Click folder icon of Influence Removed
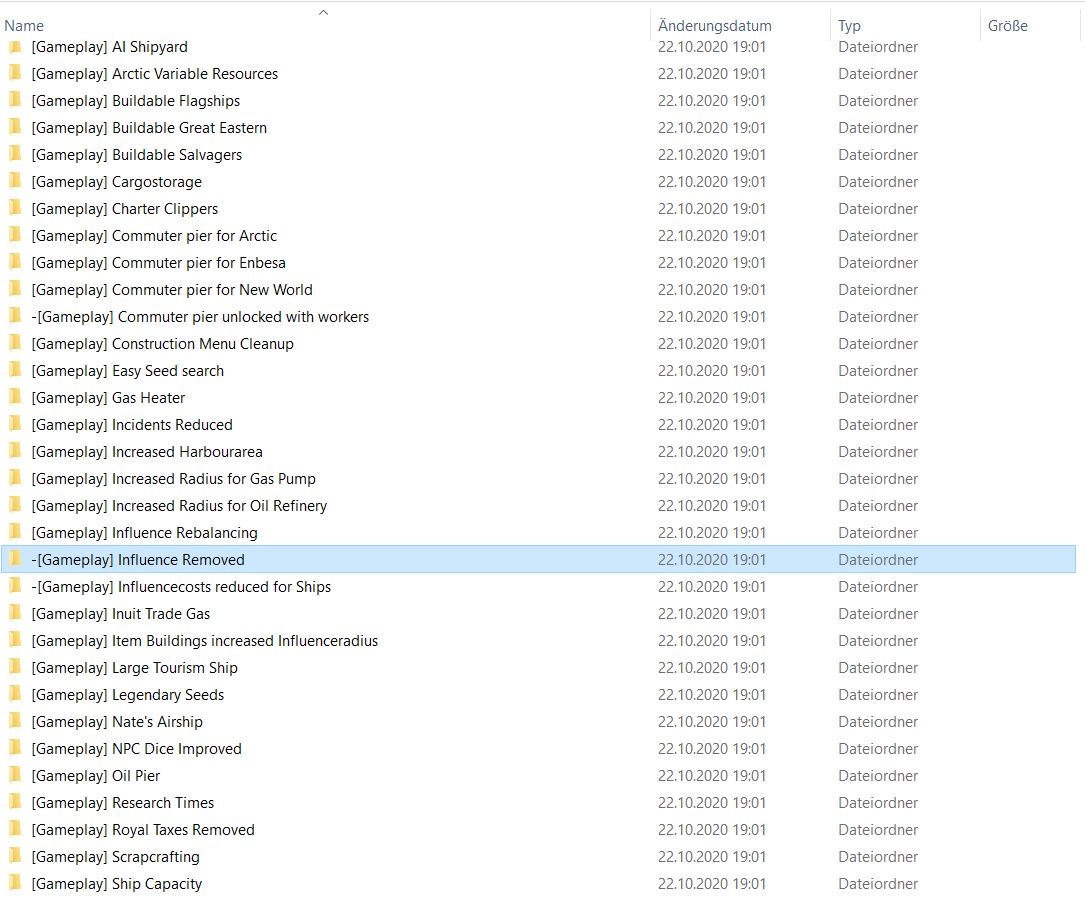The image size is (1085, 903). (15, 559)
